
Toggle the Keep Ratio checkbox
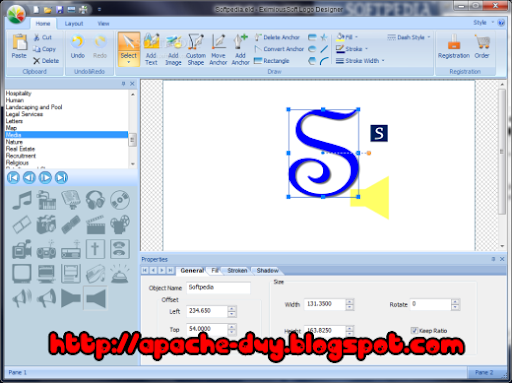click(414, 330)
